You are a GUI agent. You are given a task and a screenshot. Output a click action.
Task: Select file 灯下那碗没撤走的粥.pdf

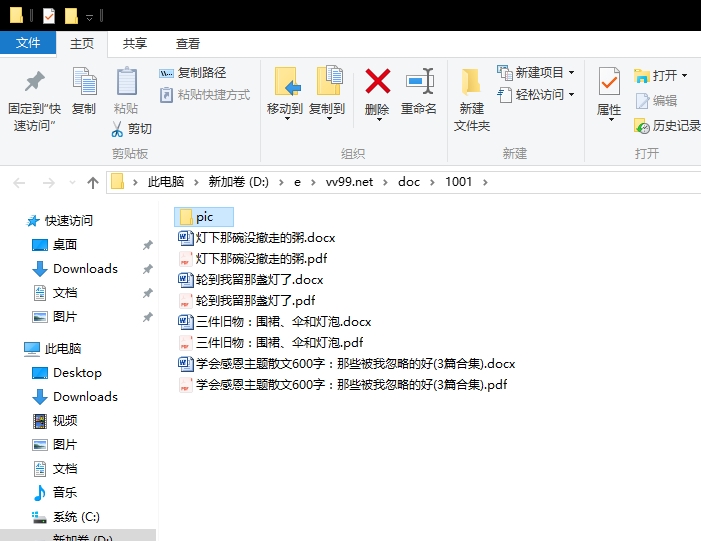click(x=253, y=258)
